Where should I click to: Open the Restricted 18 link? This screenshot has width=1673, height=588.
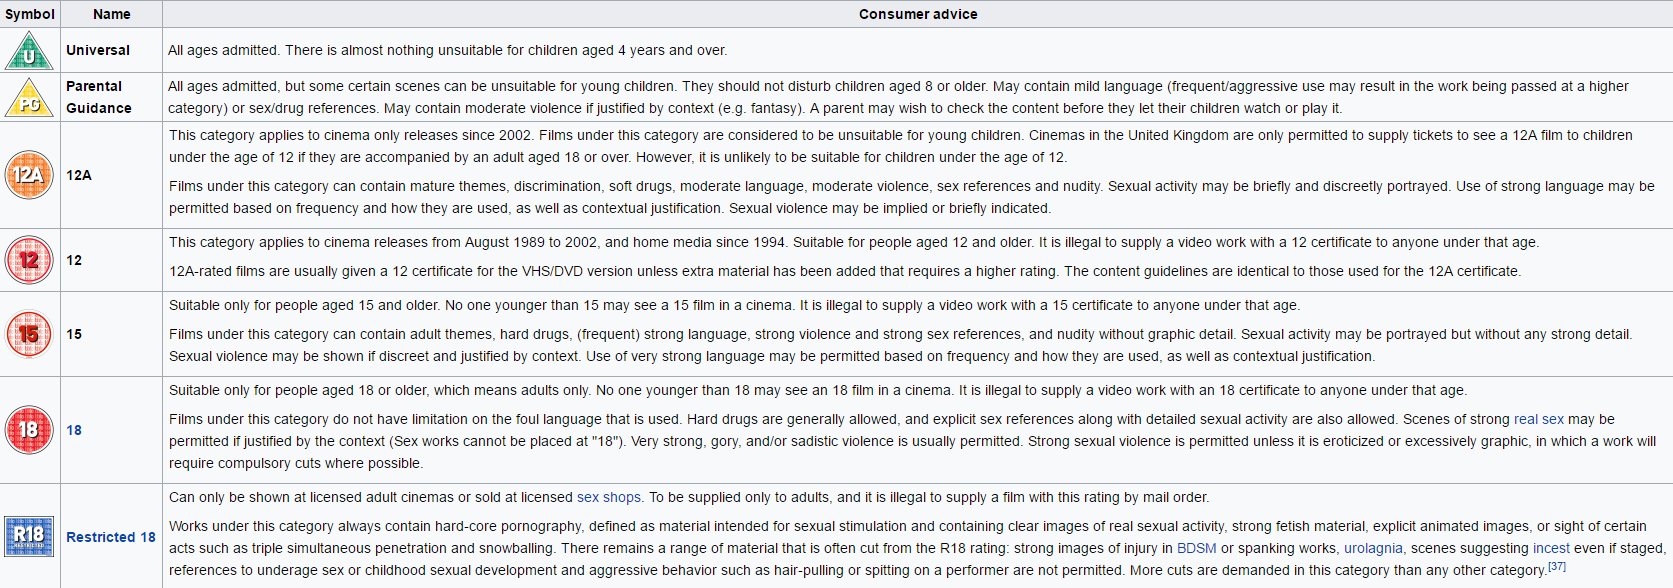[x=111, y=537]
